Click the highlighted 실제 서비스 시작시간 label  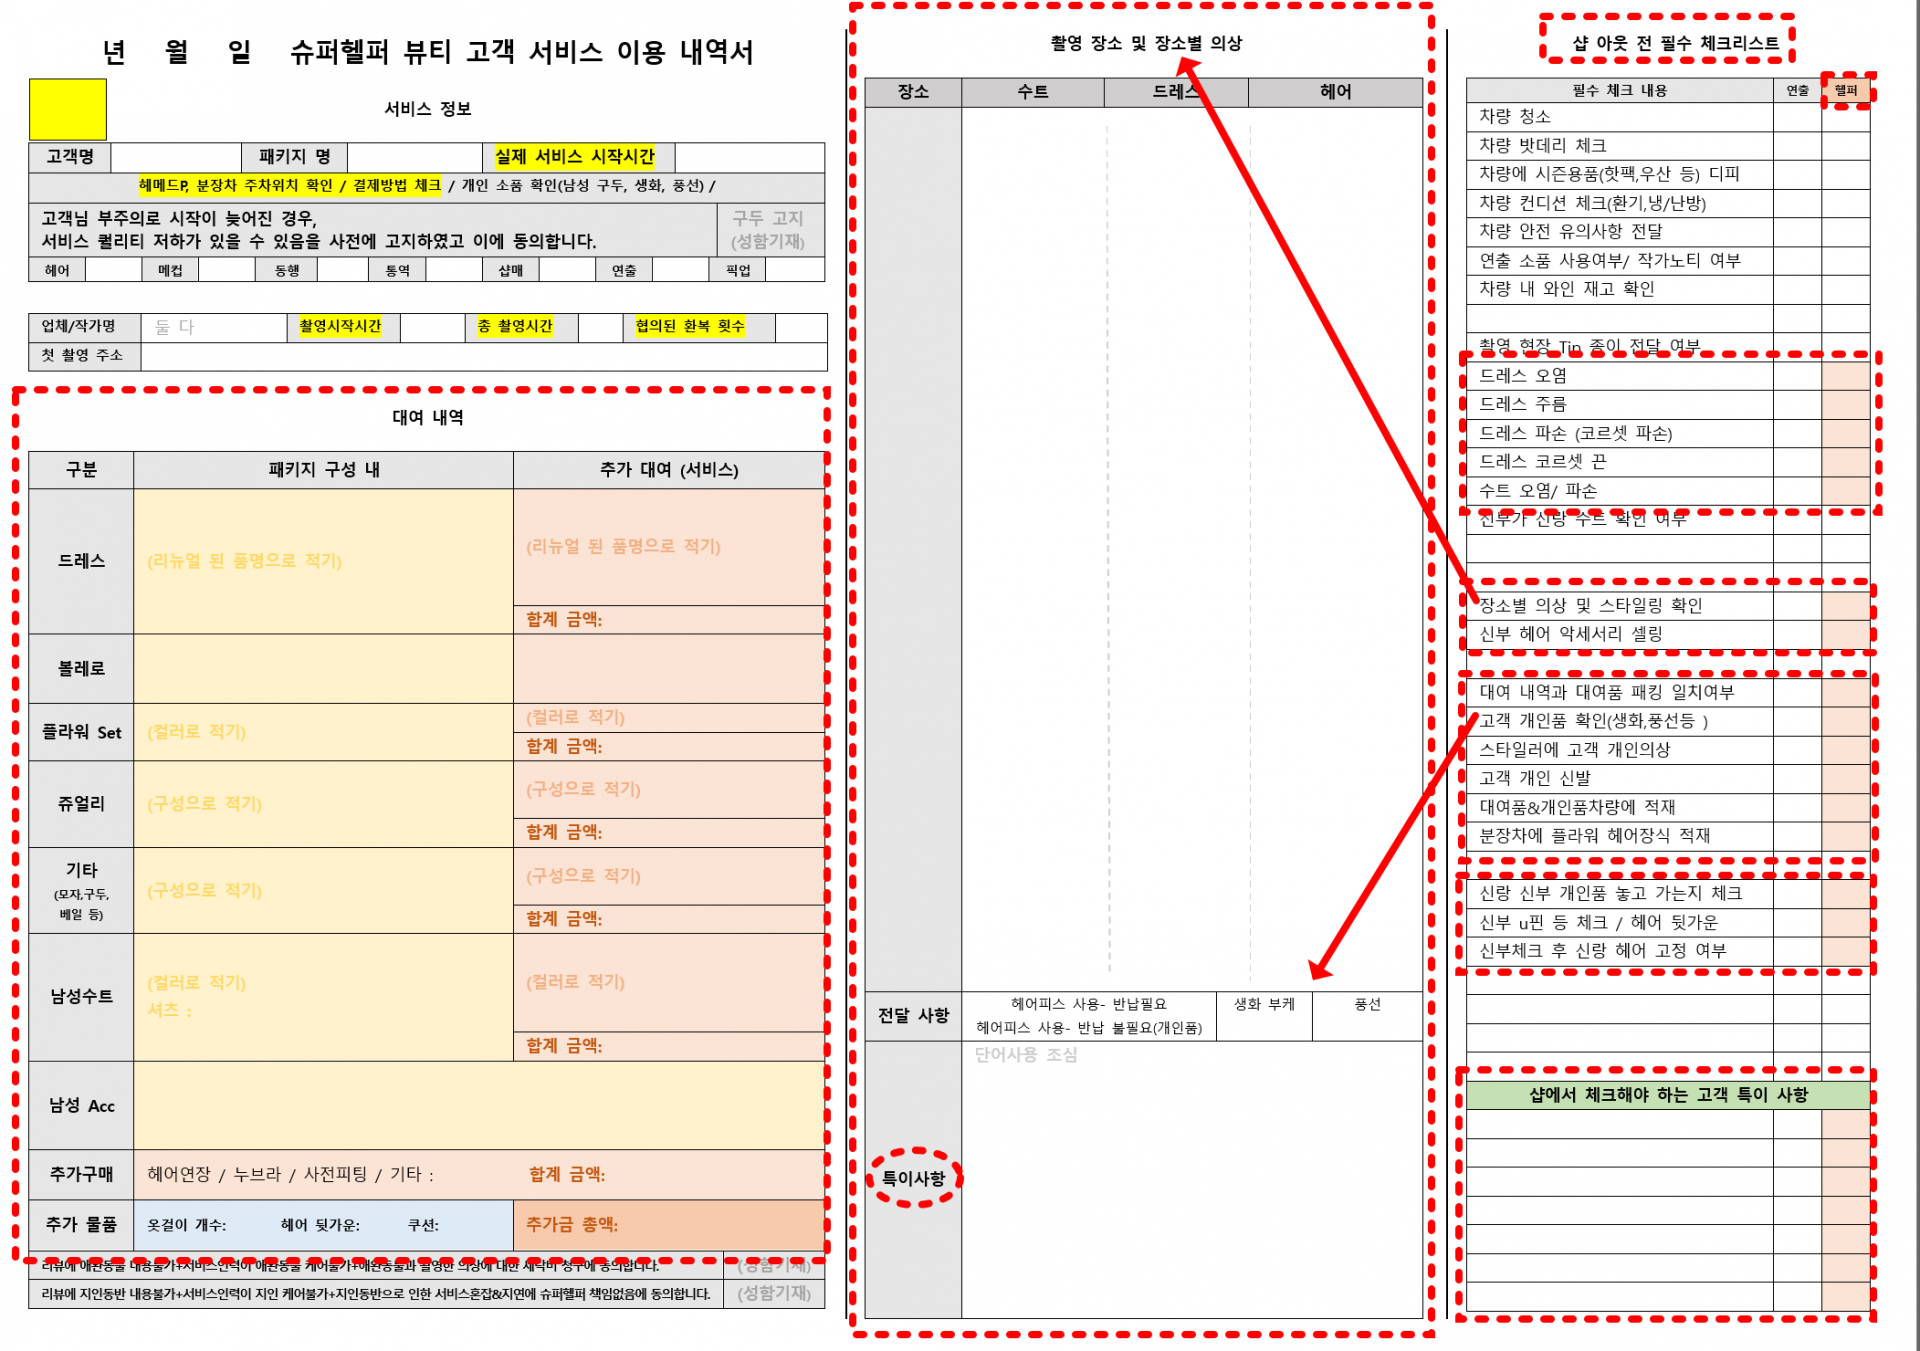574,157
